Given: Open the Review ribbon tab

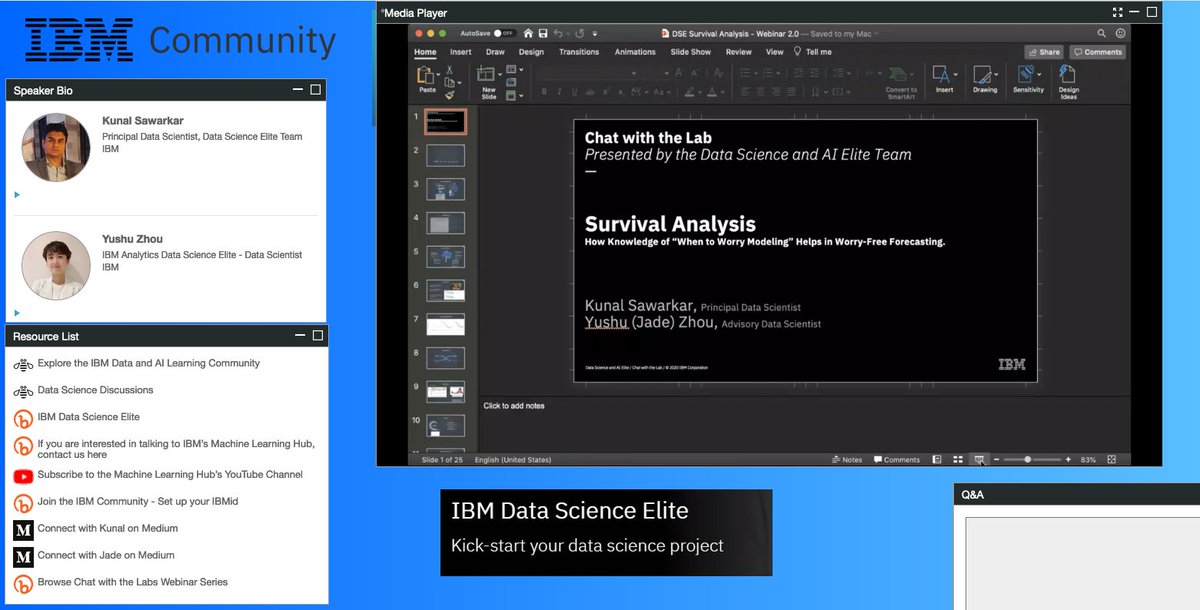Looking at the screenshot, I should tap(739, 52).
